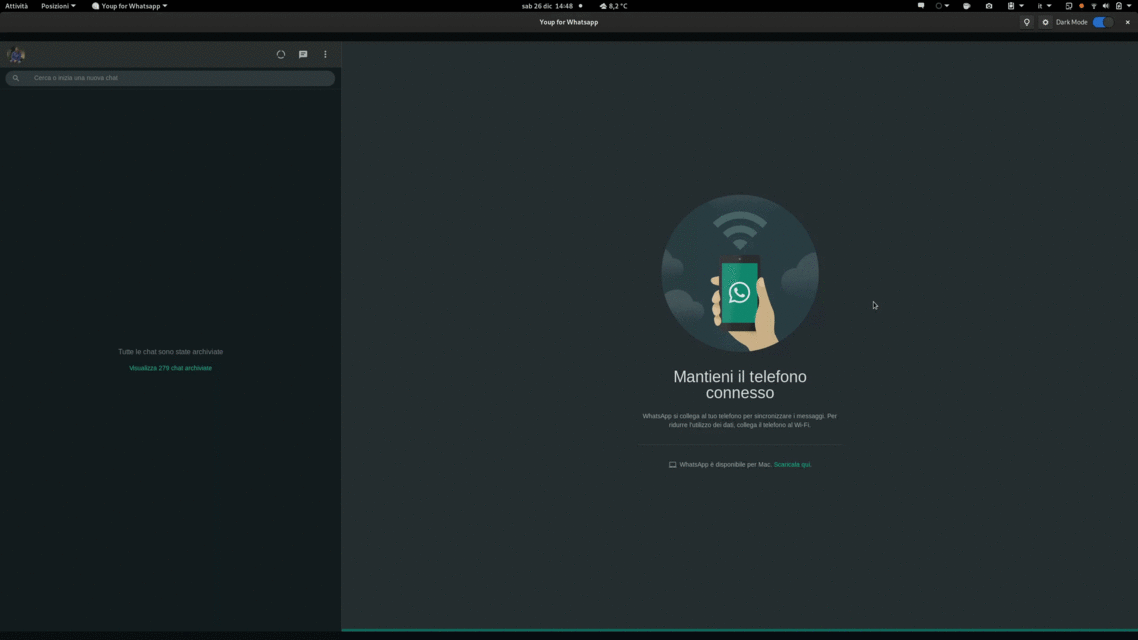
Task: Toggle the Dark Mode switch
Action: coord(1102,22)
